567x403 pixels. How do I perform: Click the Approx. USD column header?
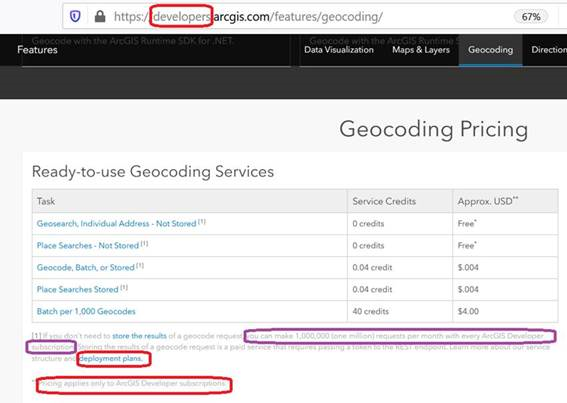[x=488, y=201]
